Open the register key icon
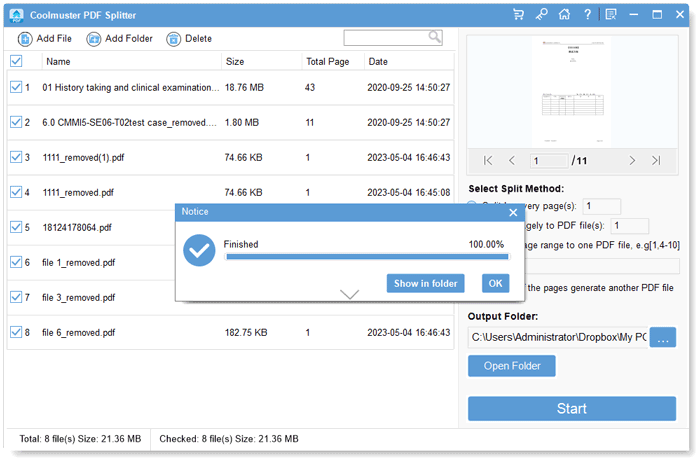 (542, 15)
